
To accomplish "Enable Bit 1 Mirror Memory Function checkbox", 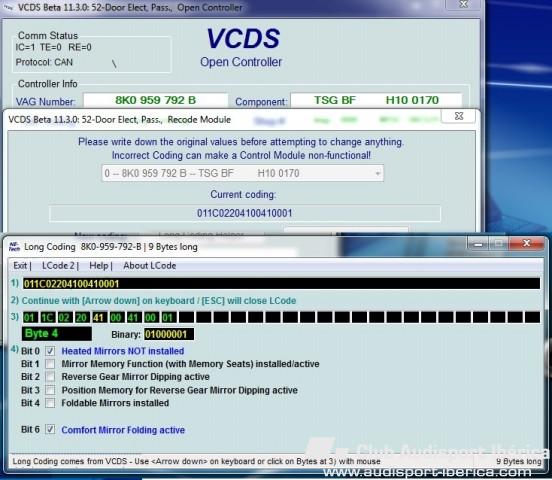I will pos(50,364).
